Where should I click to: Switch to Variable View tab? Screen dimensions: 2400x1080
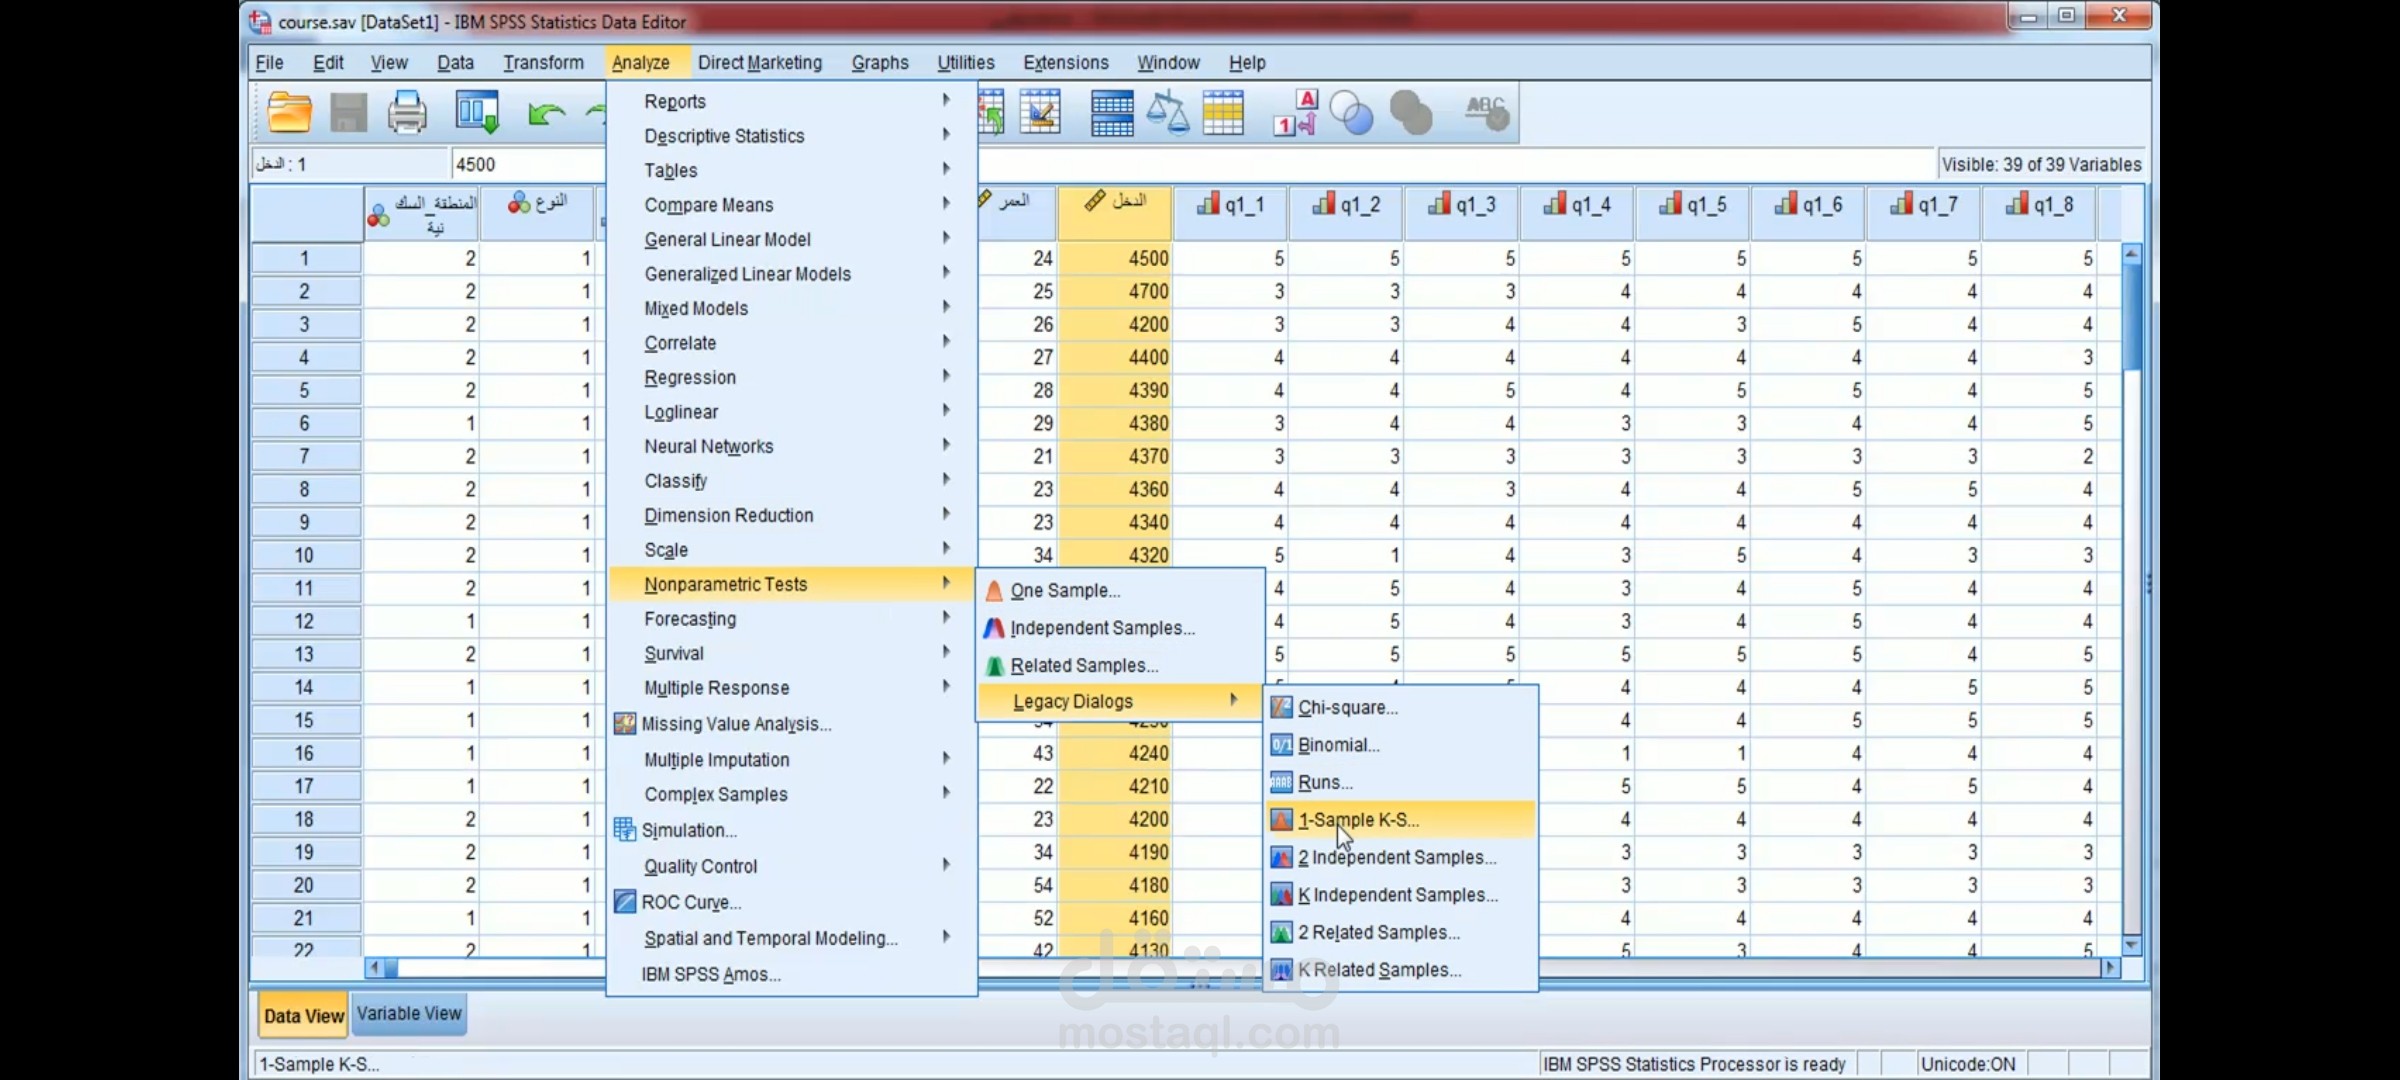pyautogui.click(x=408, y=1013)
